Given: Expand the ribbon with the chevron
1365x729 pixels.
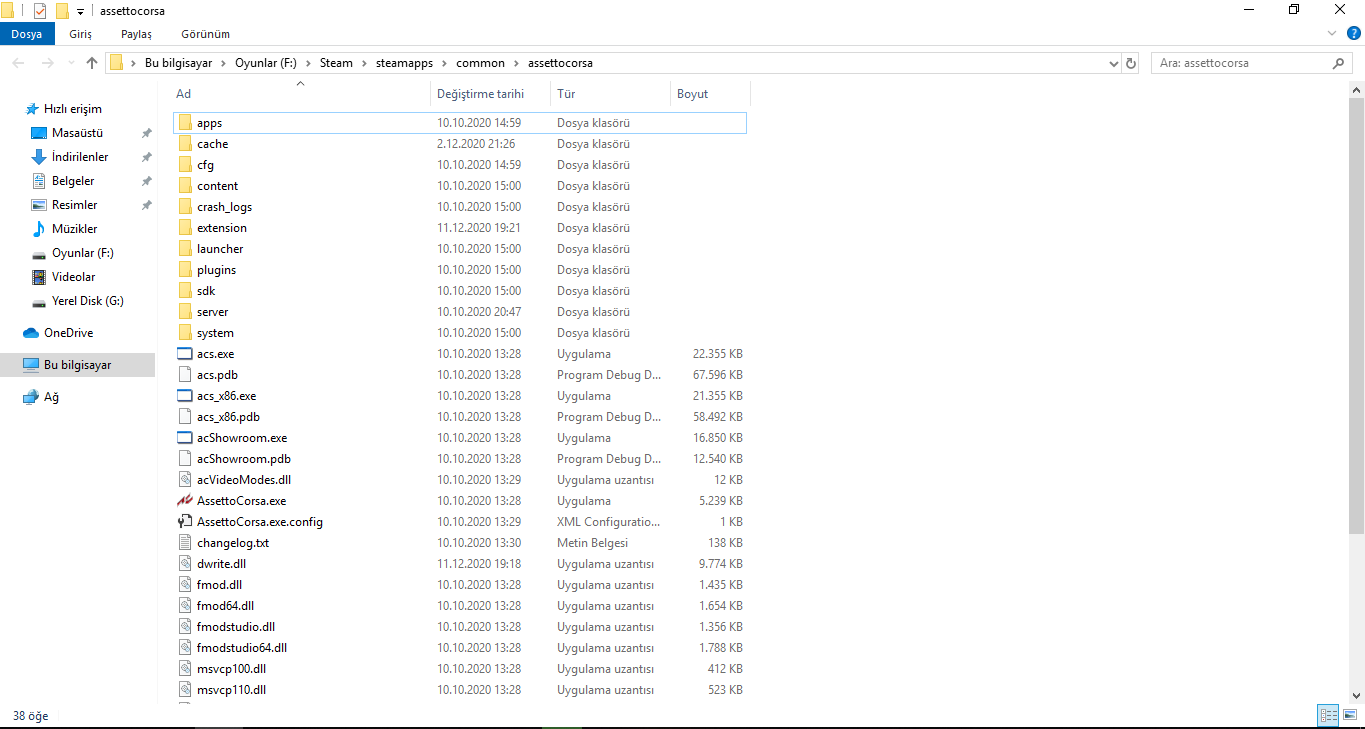Looking at the screenshot, I should 1331,34.
